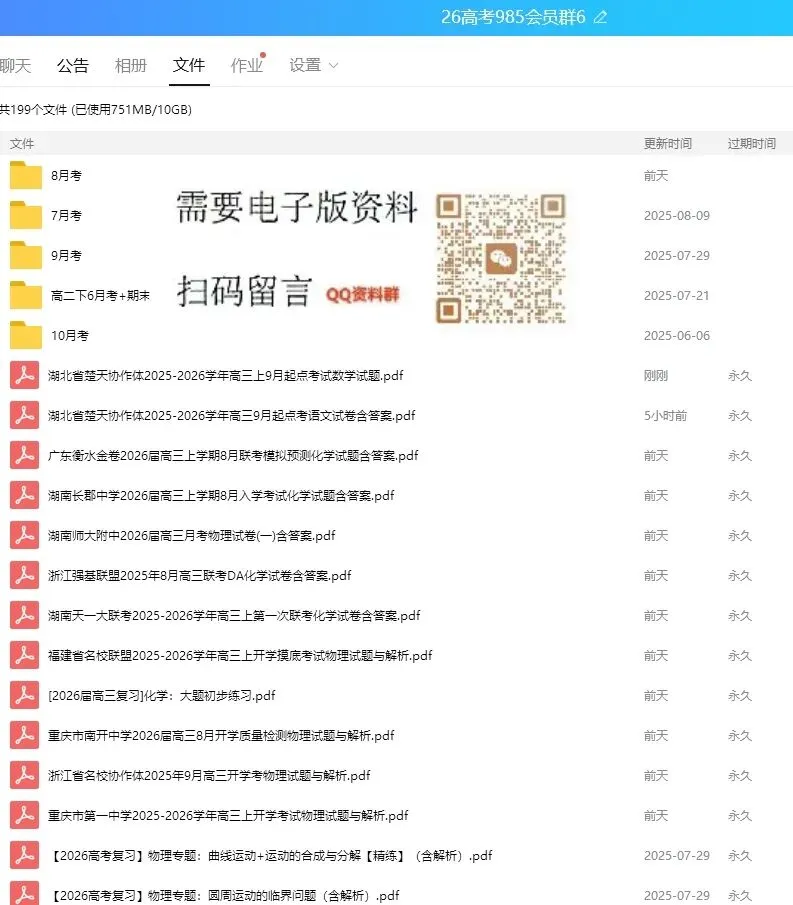Open 重庆市南开中学 8月开学质量检测物理试题.pdf
This screenshot has height=905, width=793.
point(221,735)
